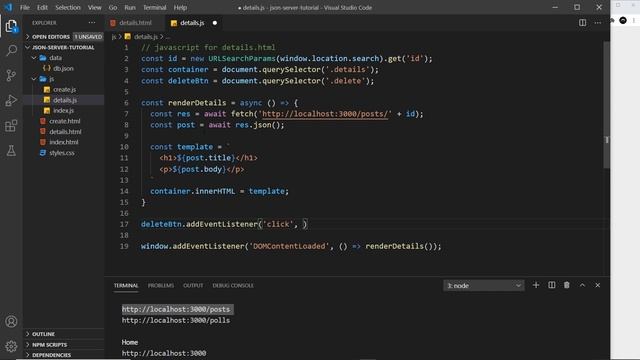Open the Edit menu
The height and width of the screenshot is (360, 640).
click(42, 7)
